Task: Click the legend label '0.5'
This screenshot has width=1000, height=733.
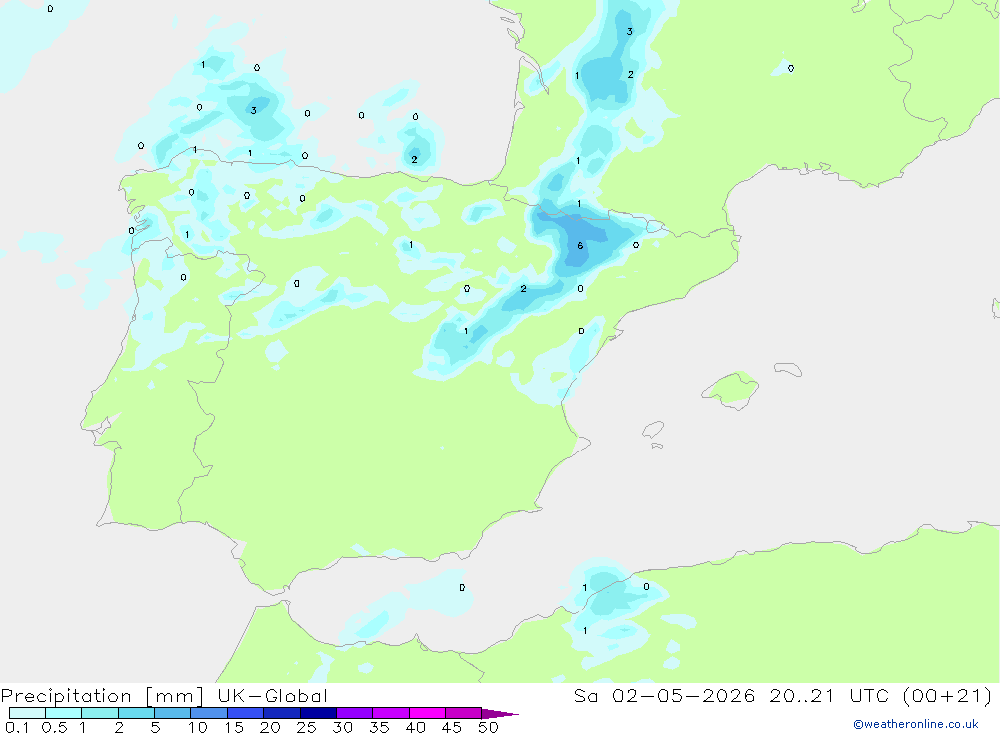Action: tap(54, 727)
